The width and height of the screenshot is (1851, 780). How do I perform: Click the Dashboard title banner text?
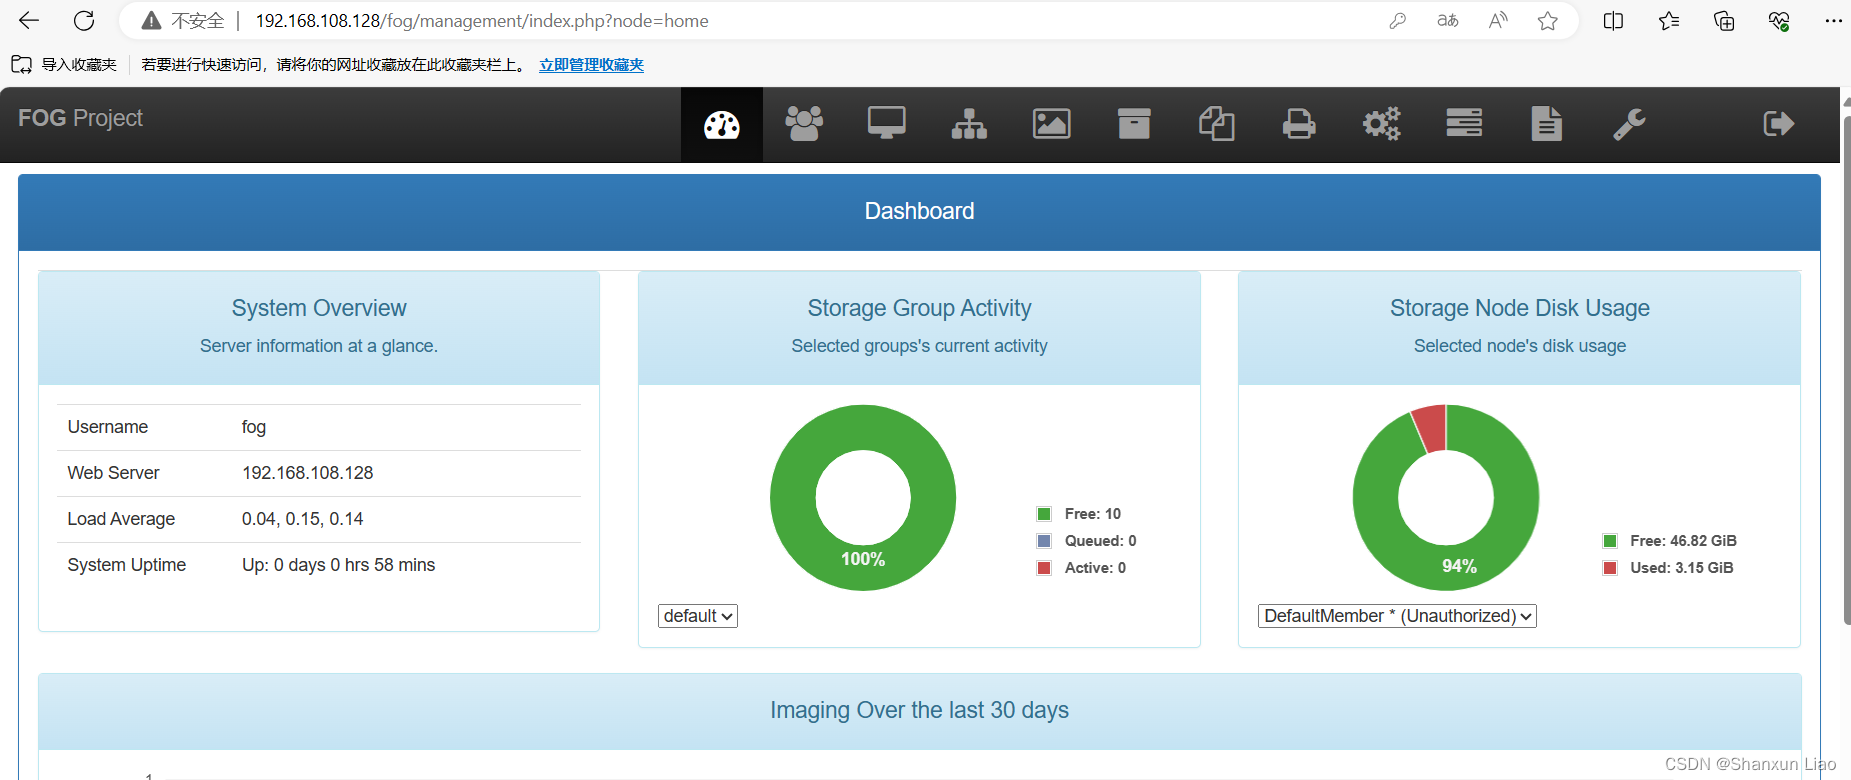tap(919, 211)
